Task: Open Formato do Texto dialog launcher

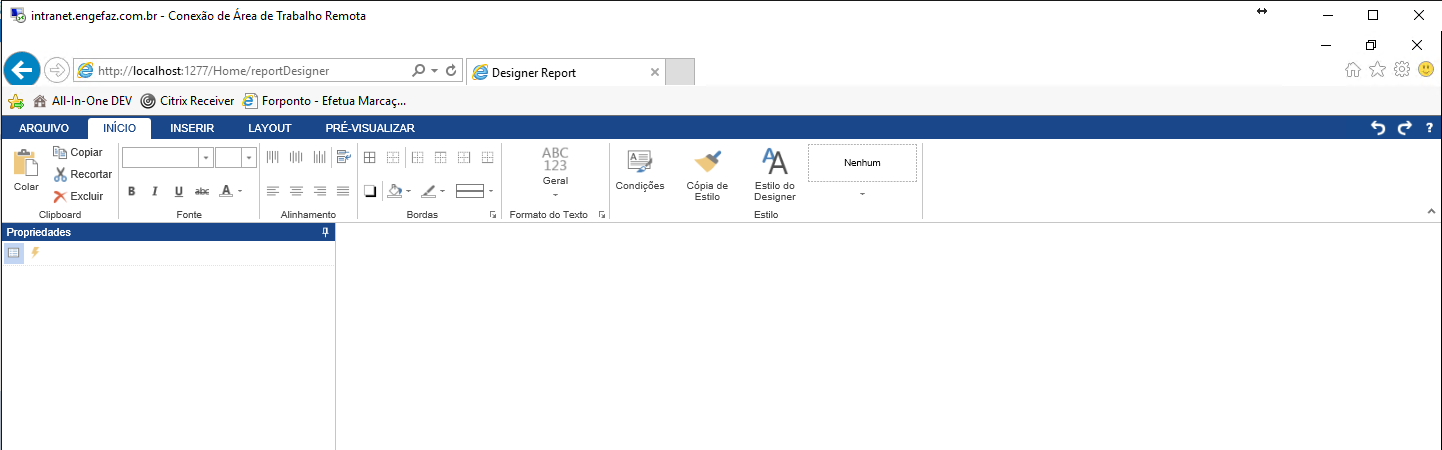Action: 602,215
